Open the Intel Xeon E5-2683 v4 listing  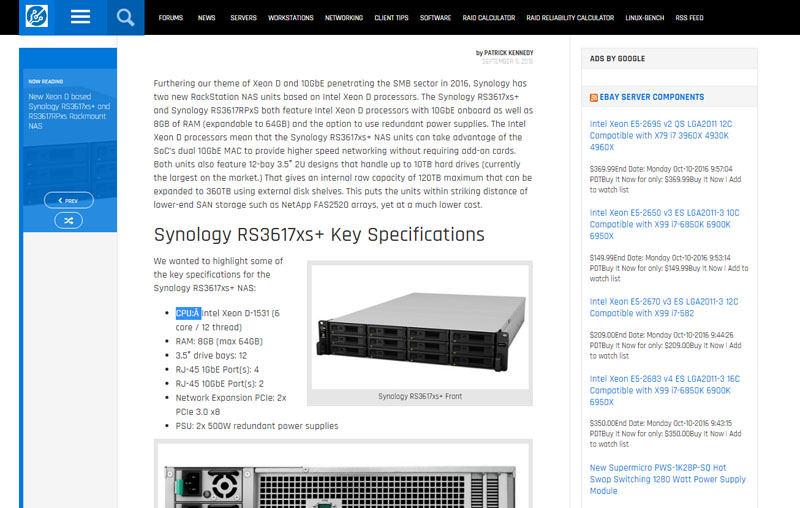tap(665, 390)
